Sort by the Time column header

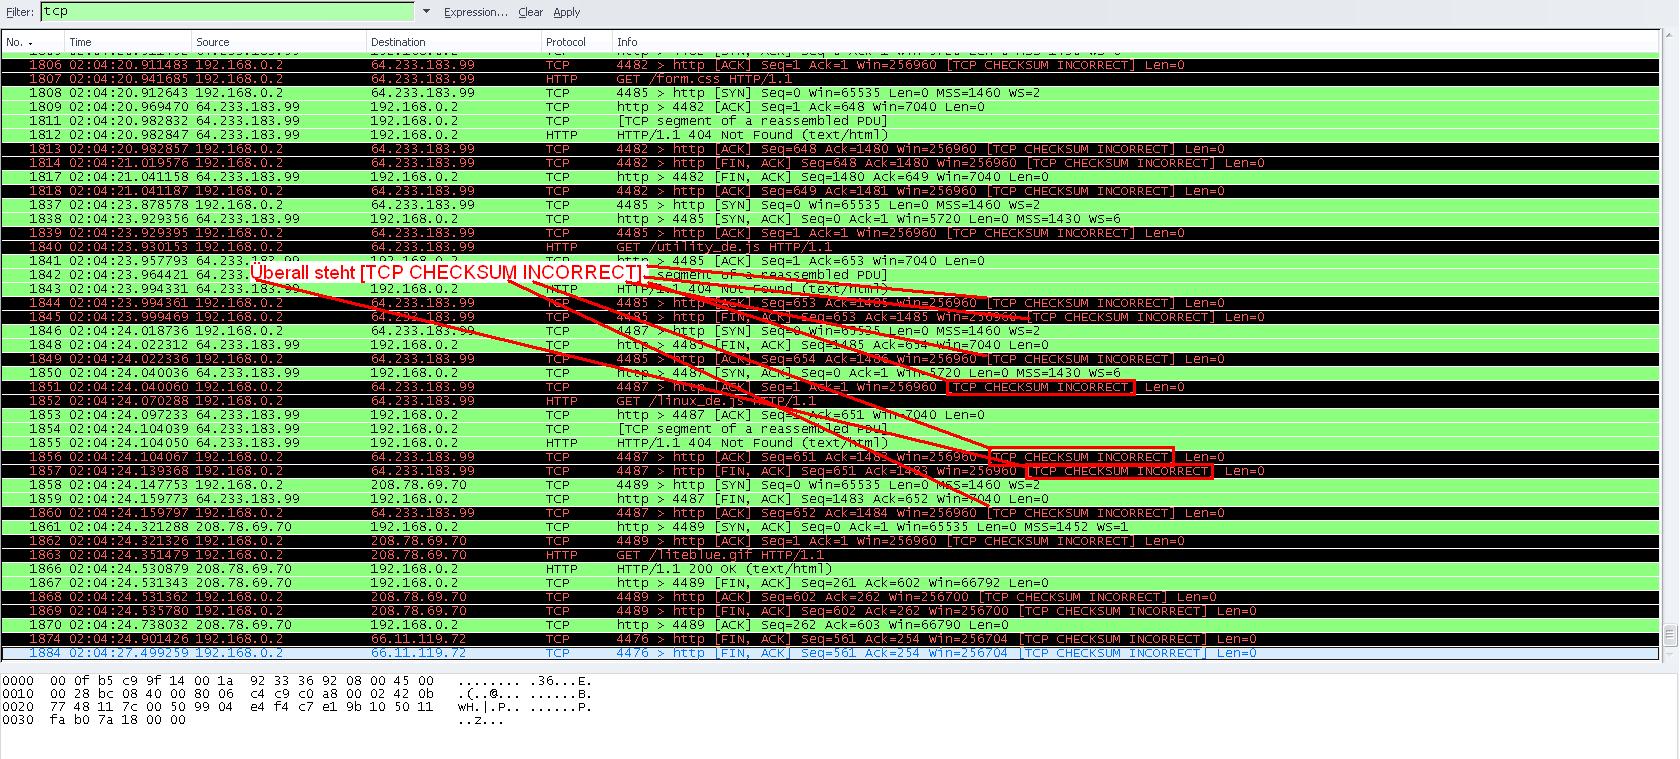(x=80, y=42)
